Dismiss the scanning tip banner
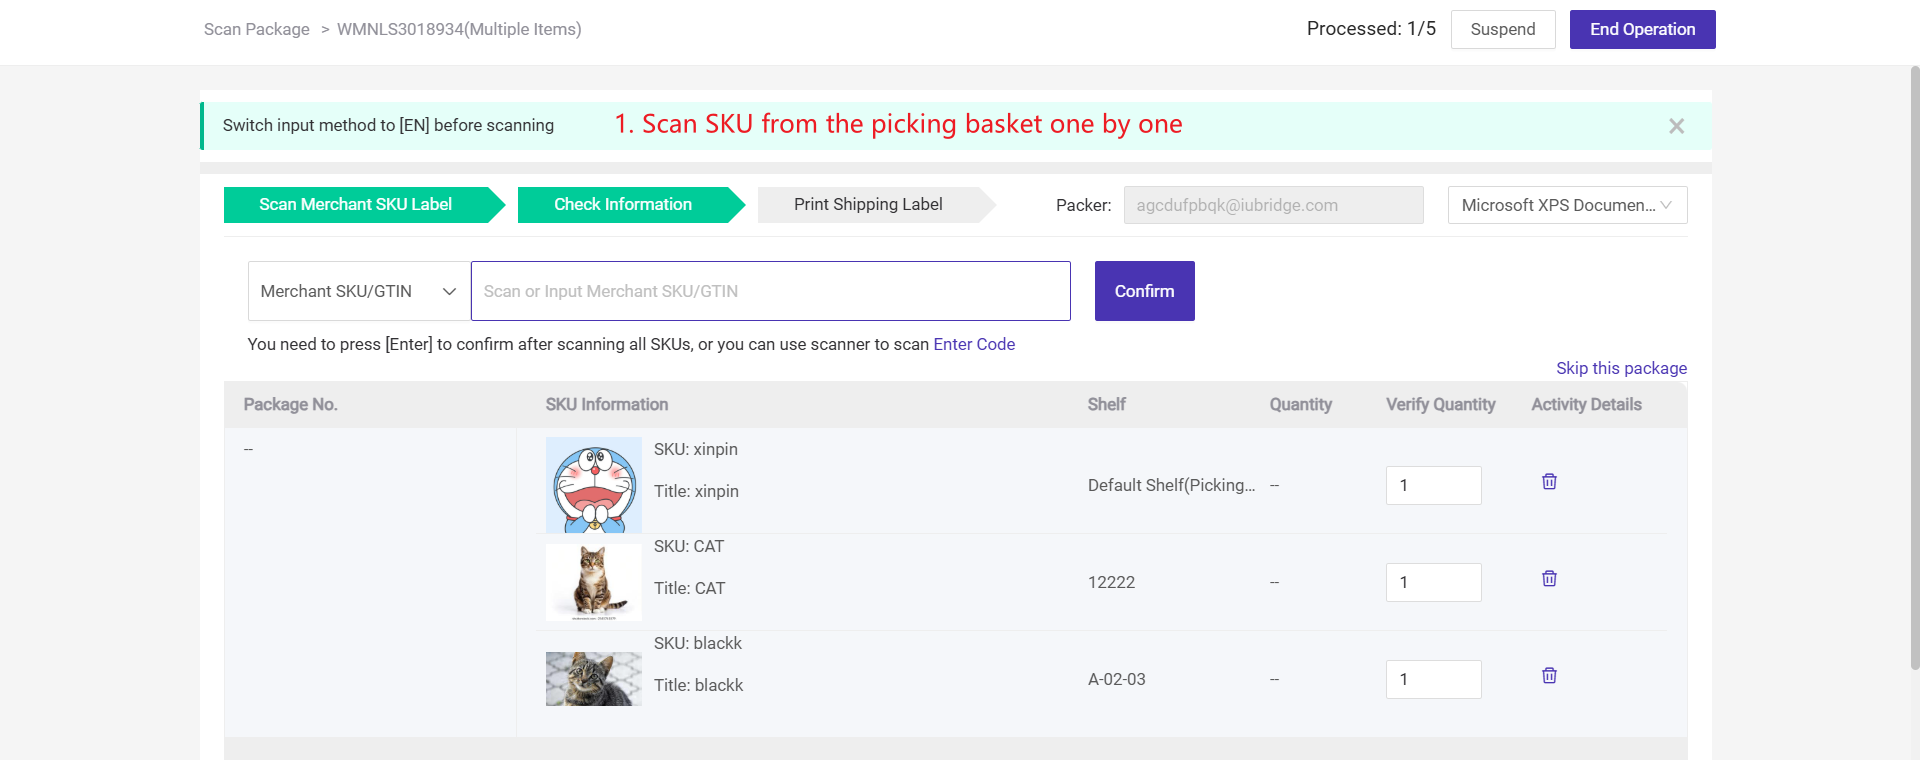Image resolution: width=1920 pixels, height=760 pixels. pos(1676,126)
